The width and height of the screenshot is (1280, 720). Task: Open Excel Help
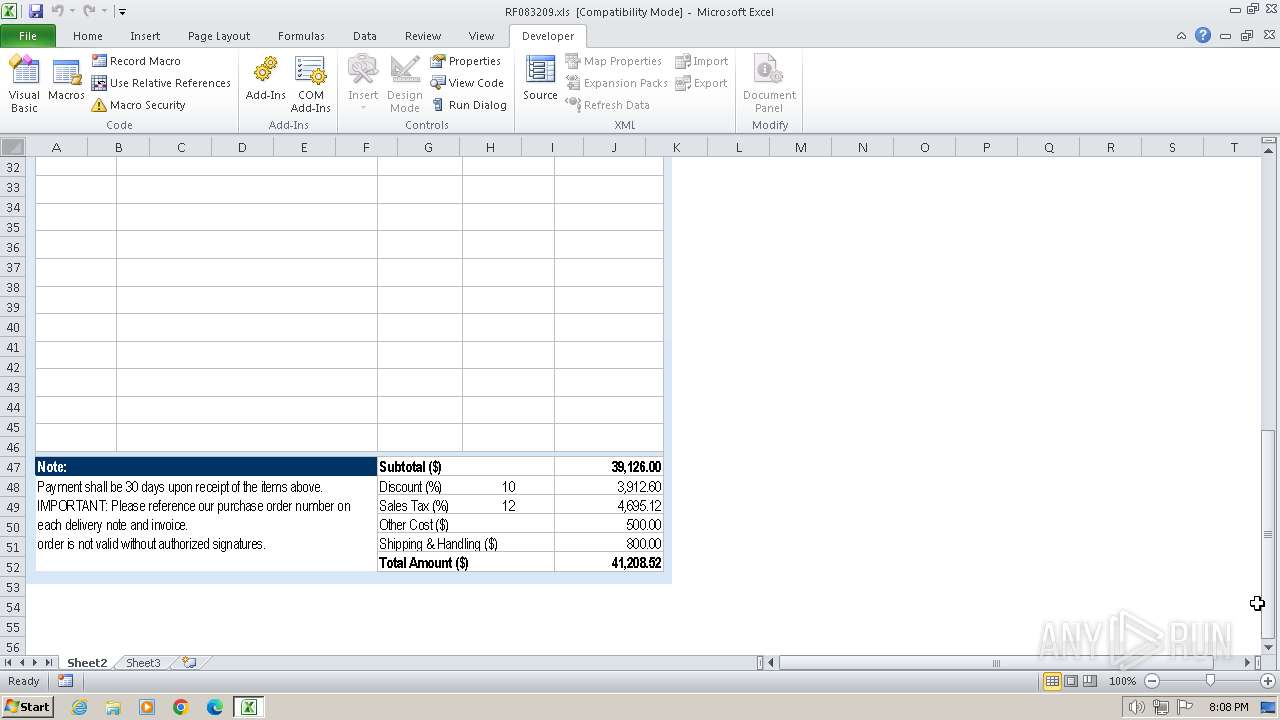(x=1203, y=35)
